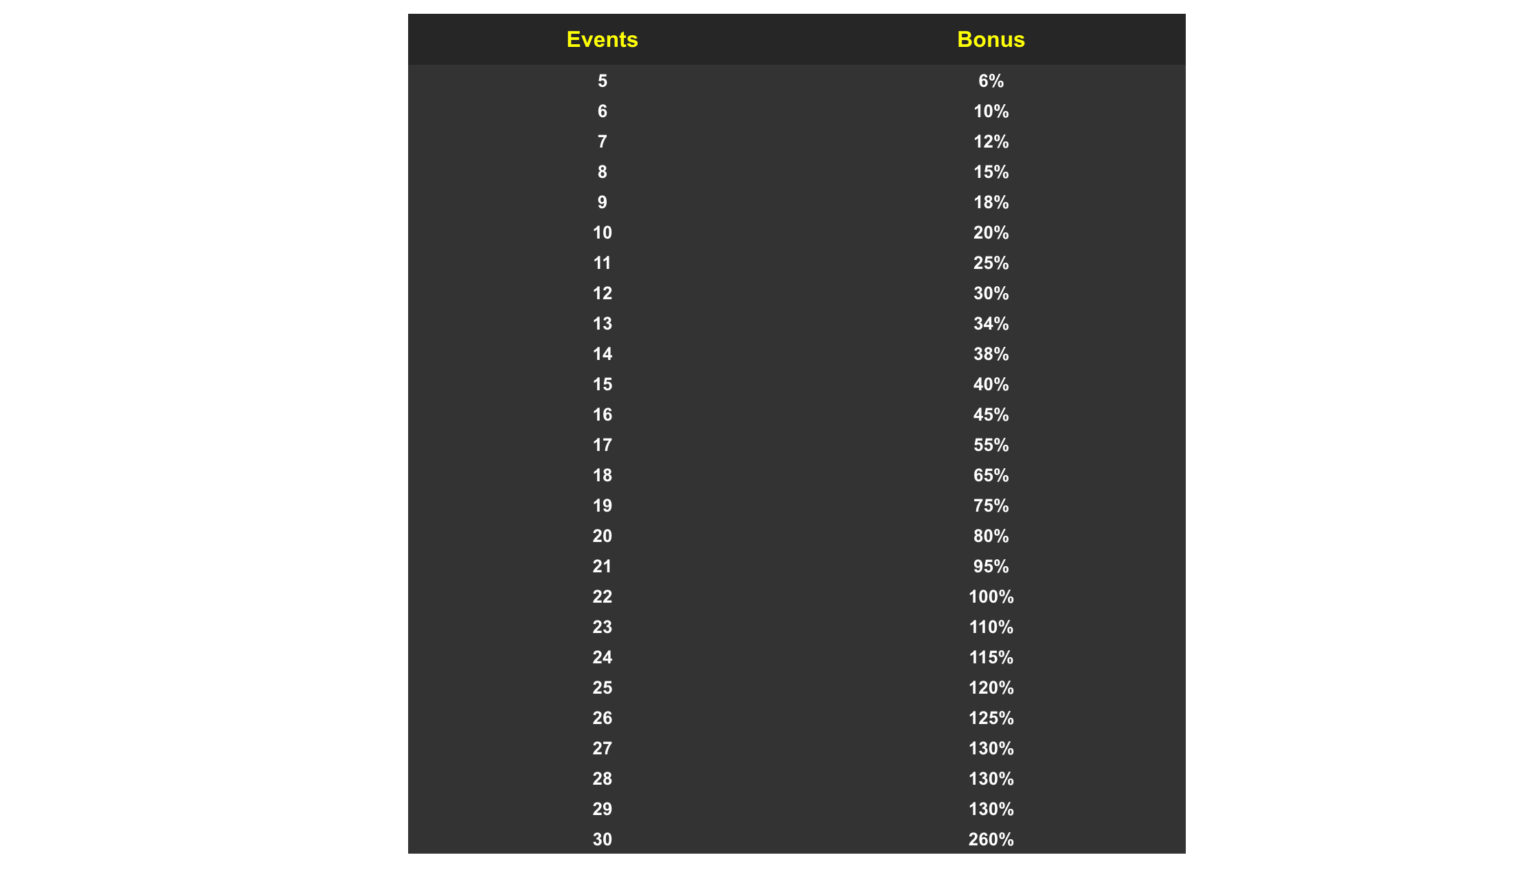Select the events value 5
Image resolution: width=1536 pixels, height=884 pixels.
(602, 81)
